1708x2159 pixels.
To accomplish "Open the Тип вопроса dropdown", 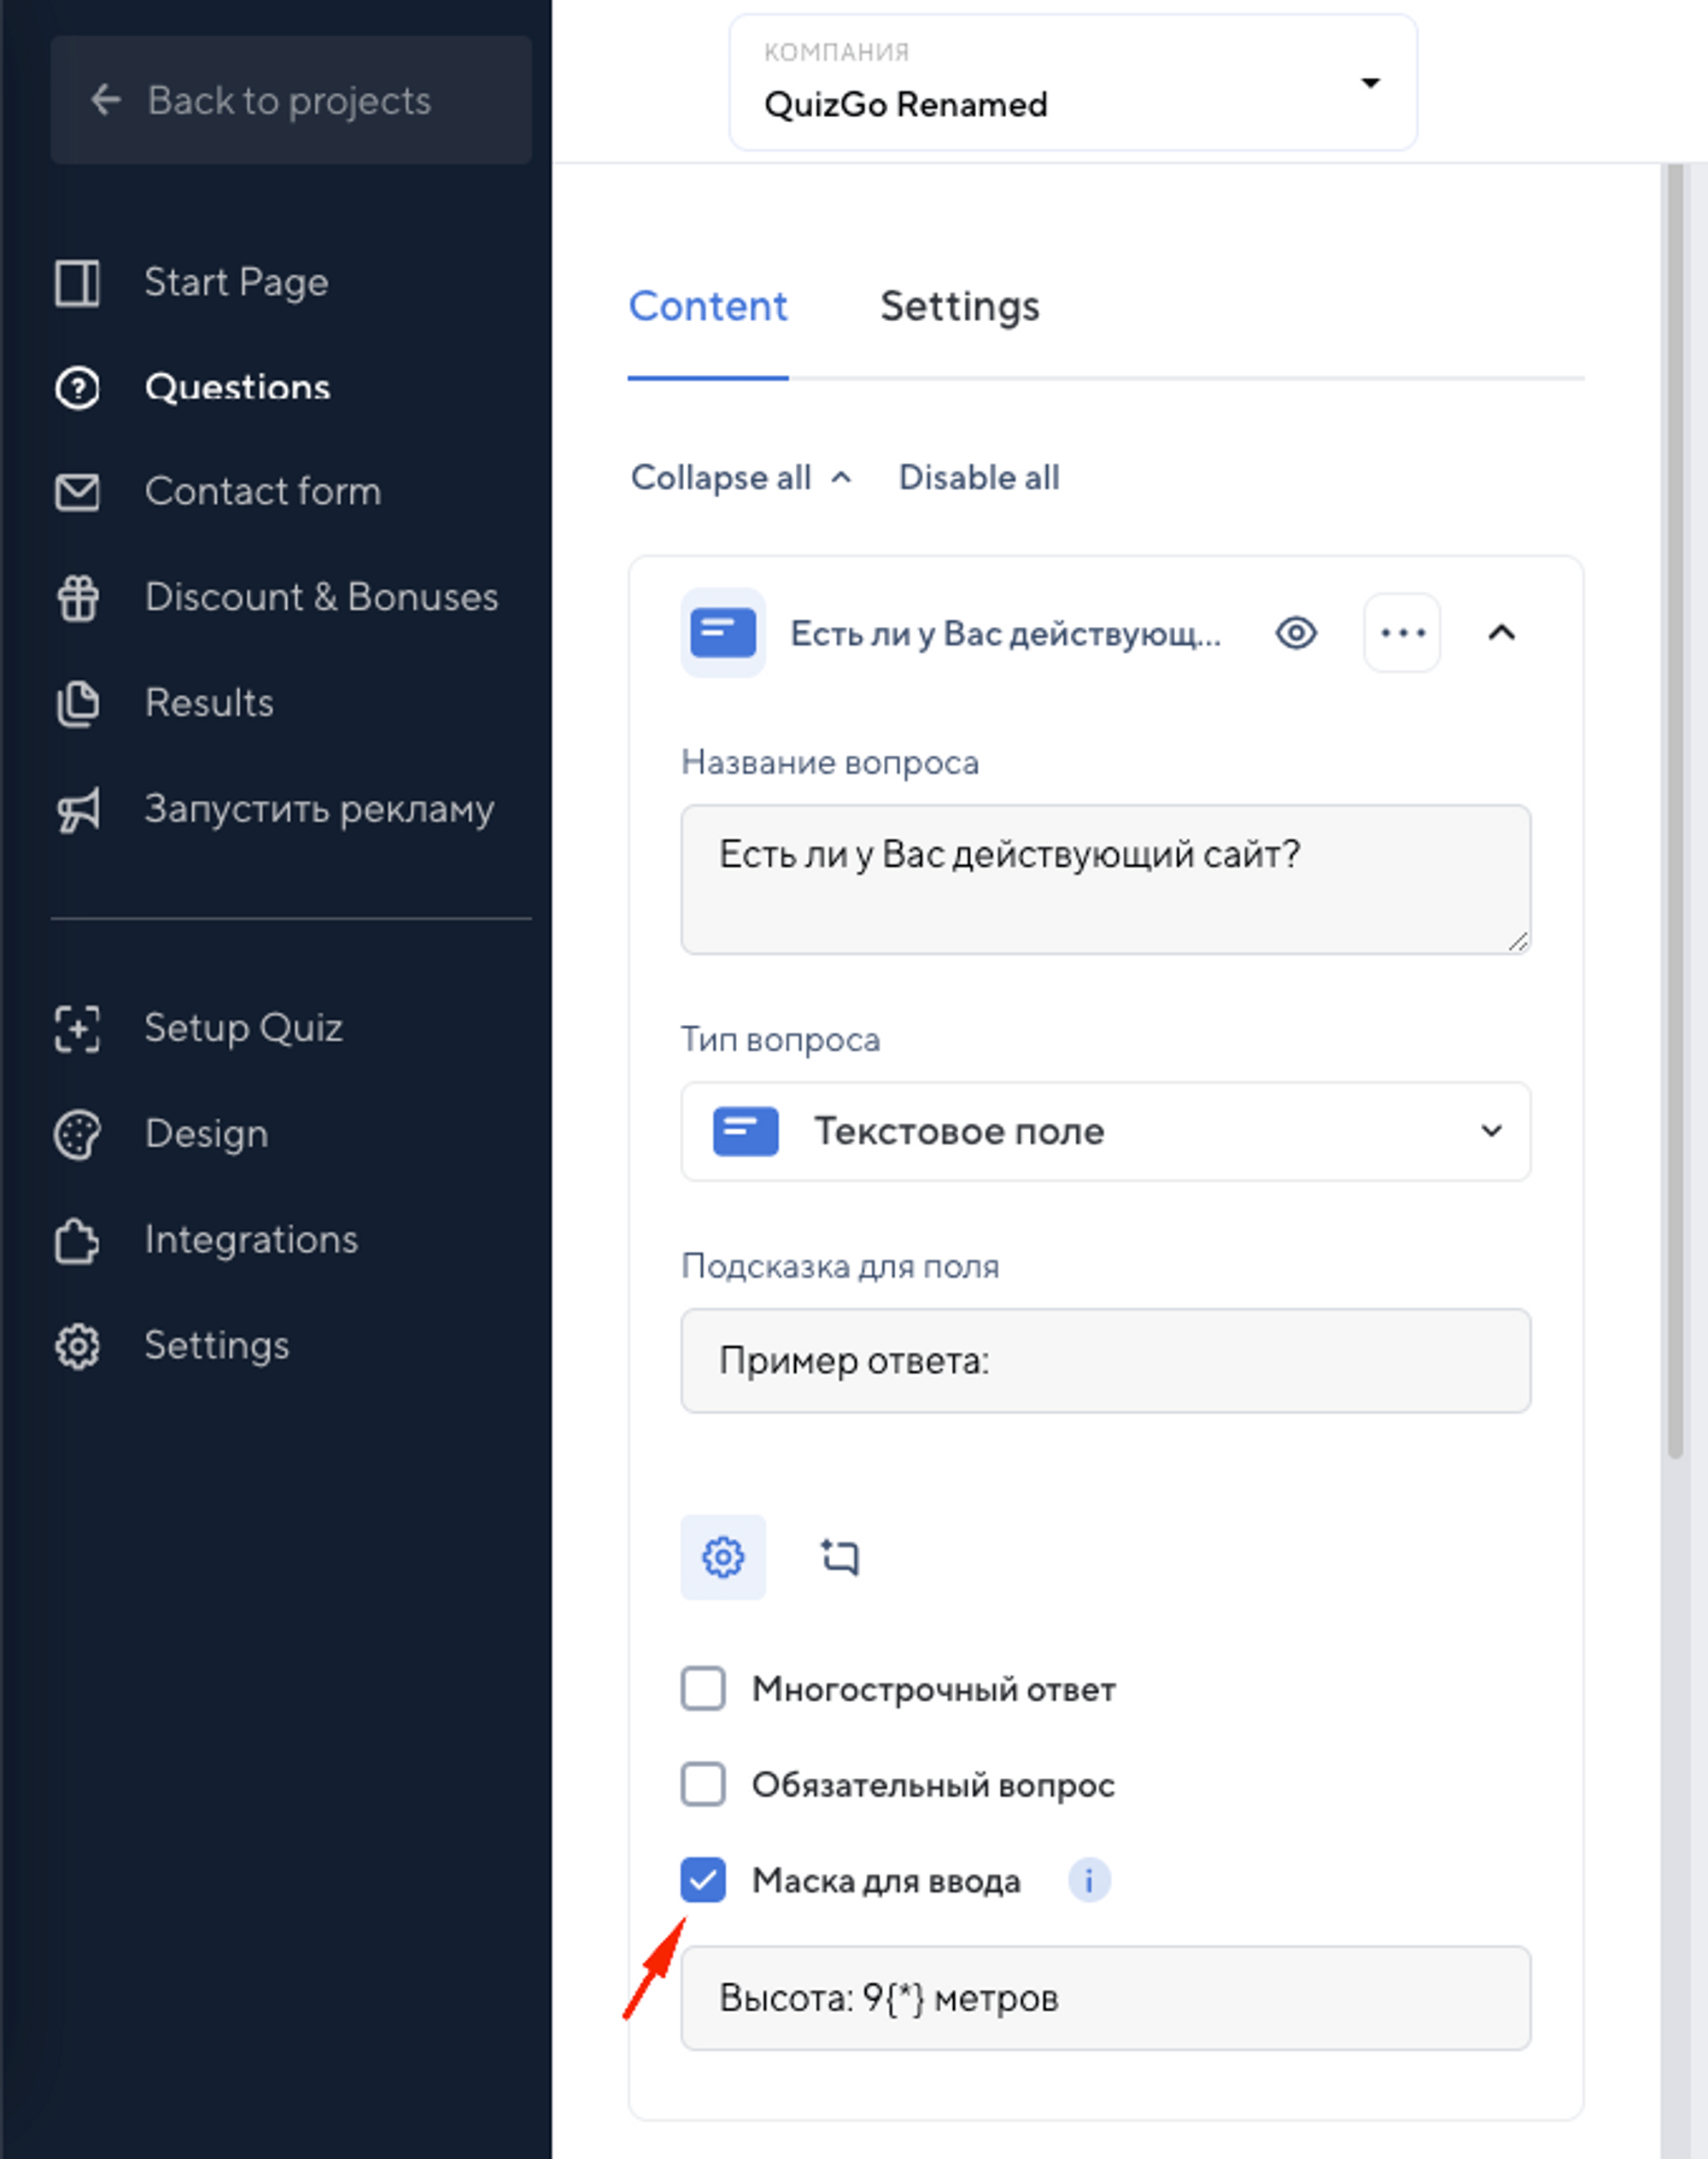I will tap(1105, 1132).
